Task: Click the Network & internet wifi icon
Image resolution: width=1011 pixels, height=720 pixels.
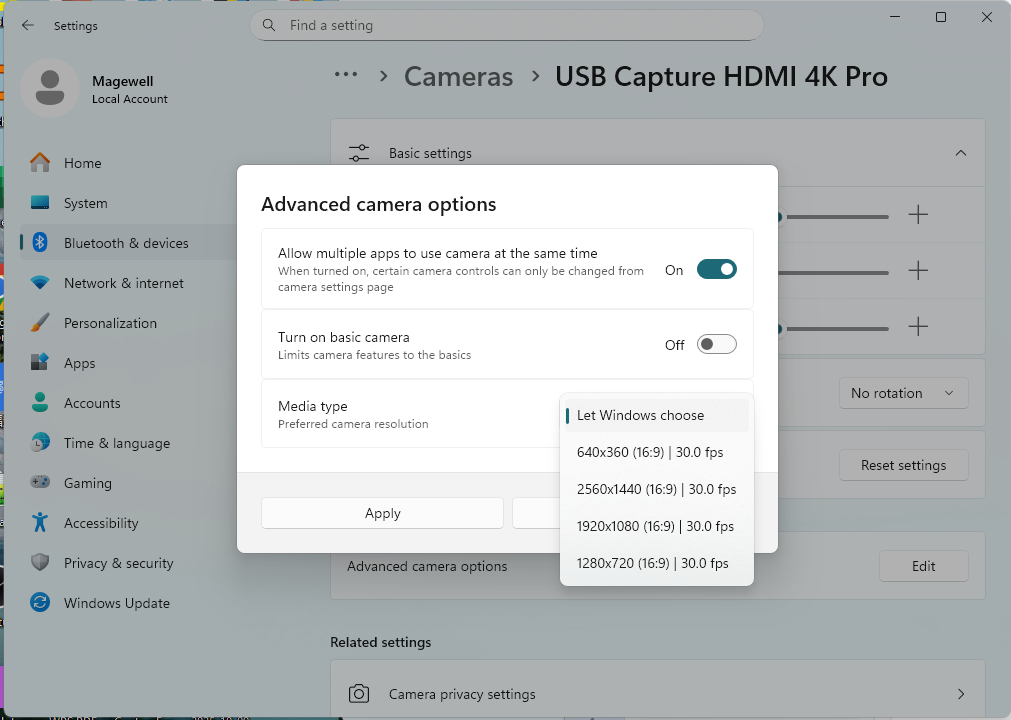Action: (40, 283)
